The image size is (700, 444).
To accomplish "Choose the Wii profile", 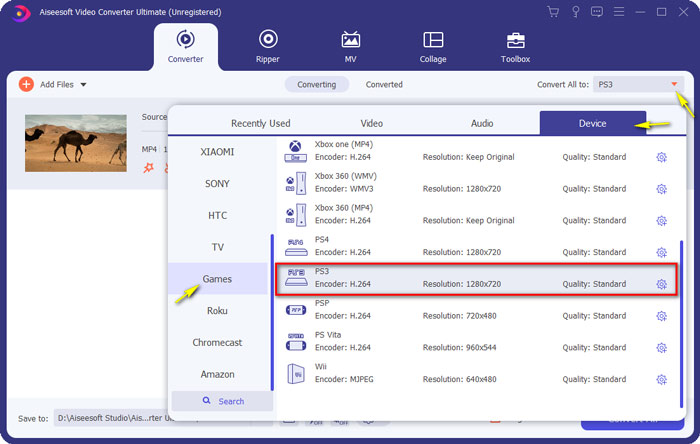I will (x=476, y=373).
